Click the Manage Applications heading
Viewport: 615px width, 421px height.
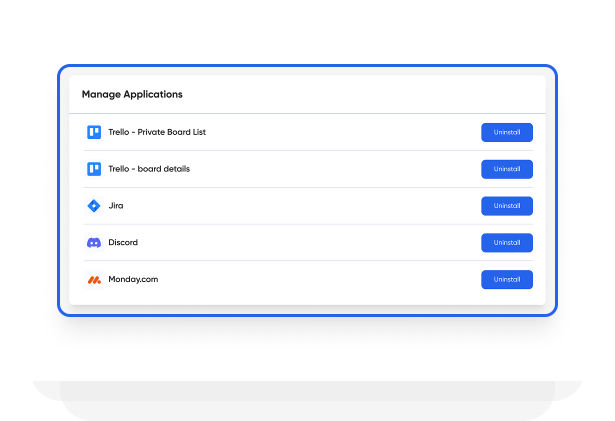[x=132, y=94]
